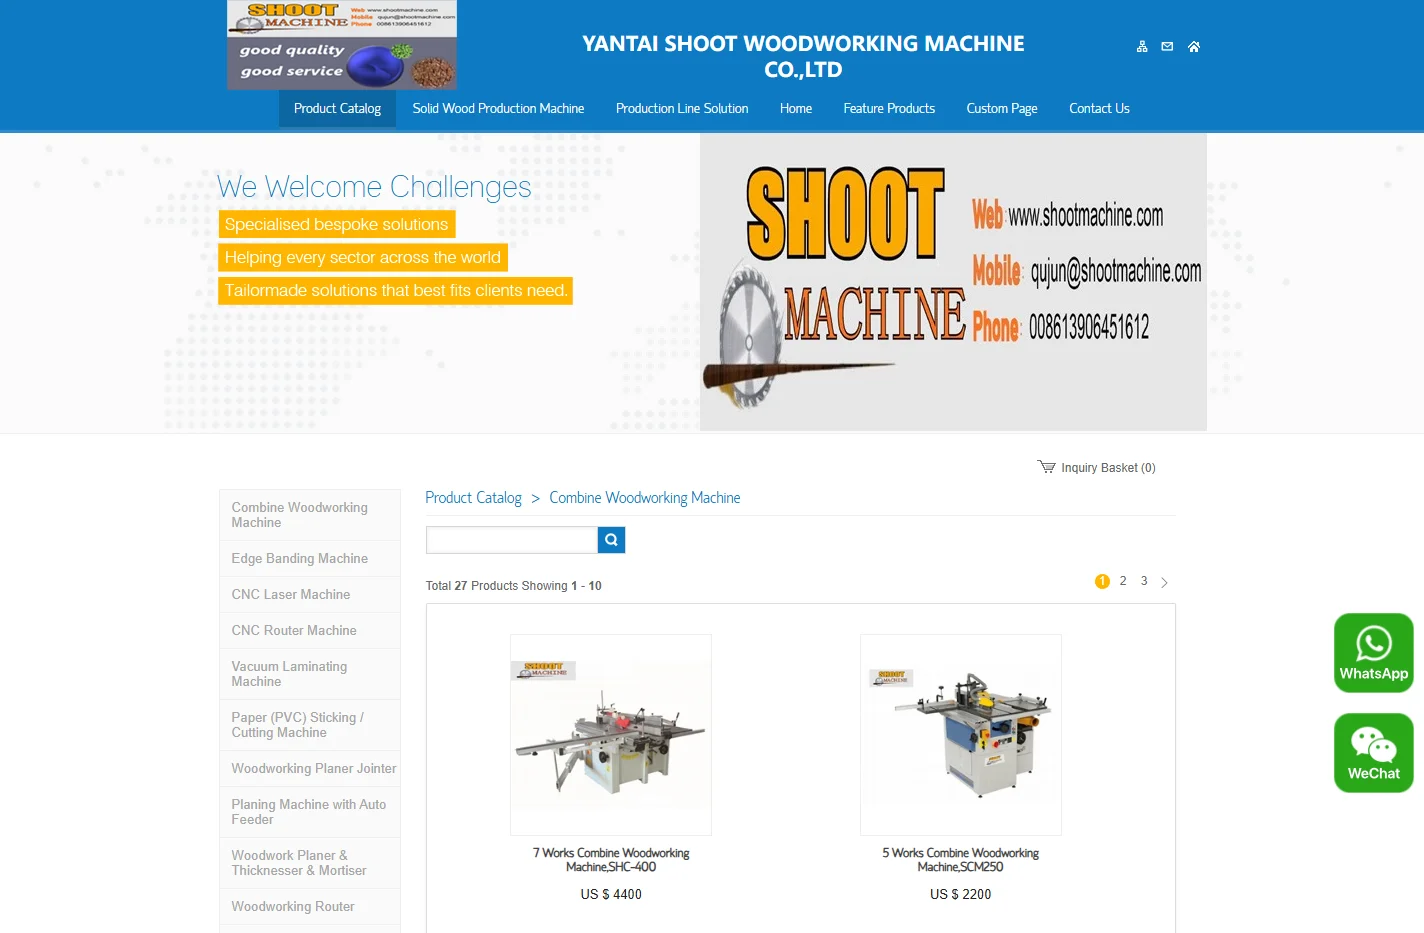Open Contact Us menu item
This screenshot has width=1424, height=933.
[1099, 109]
